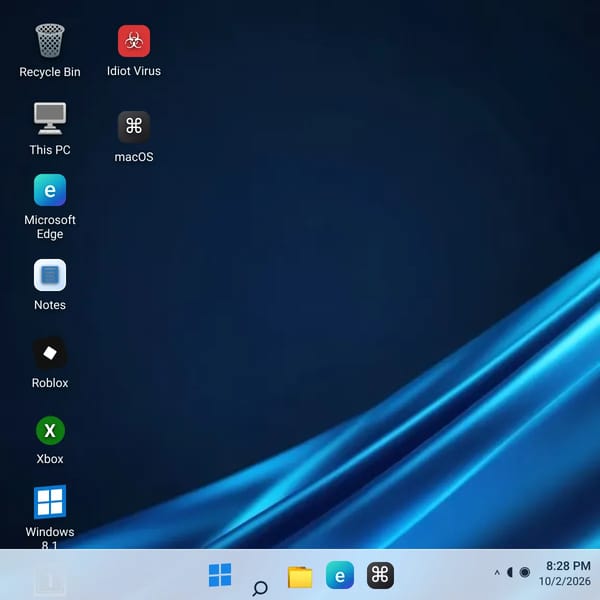Click the date 10/2/2026 in tray

pos(565,581)
